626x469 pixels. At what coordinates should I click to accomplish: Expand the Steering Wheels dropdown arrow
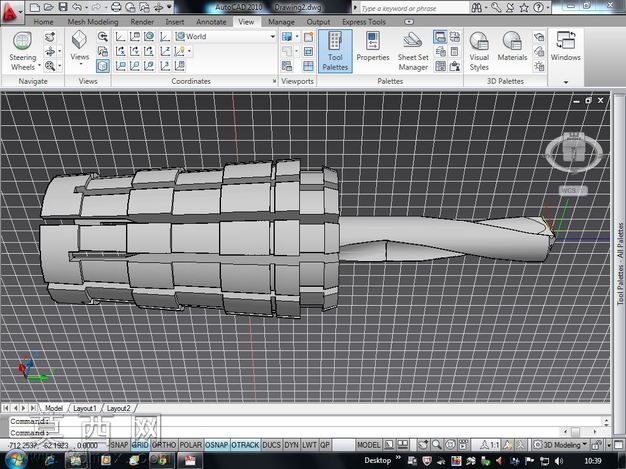[40, 66]
